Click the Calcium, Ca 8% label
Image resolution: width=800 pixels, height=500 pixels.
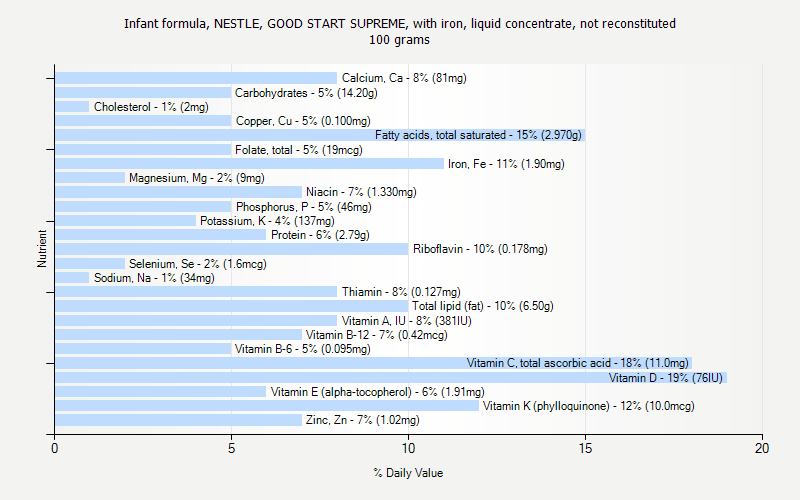(x=404, y=78)
